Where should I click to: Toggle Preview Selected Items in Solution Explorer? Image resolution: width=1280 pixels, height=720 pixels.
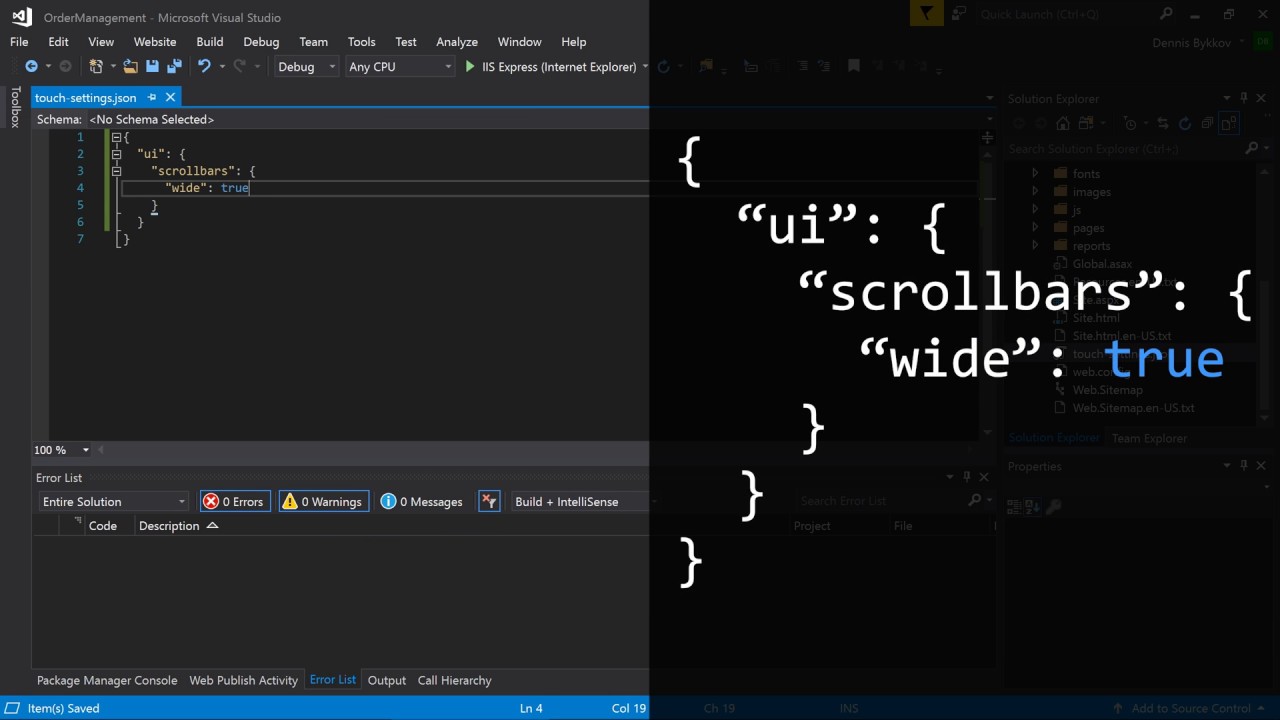point(1229,124)
